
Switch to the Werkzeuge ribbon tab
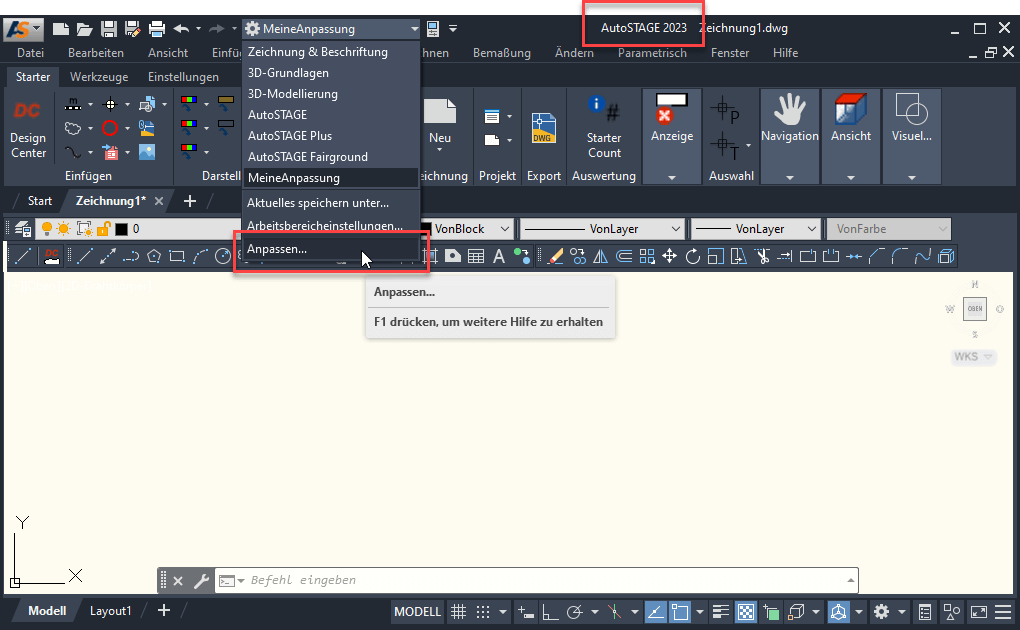point(99,77)
